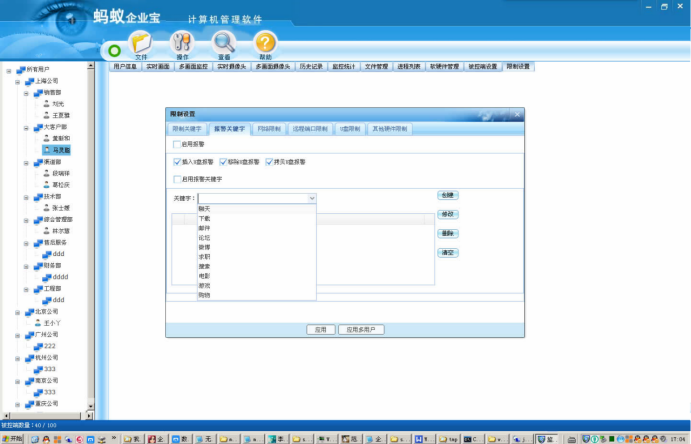This screenshot has width=691, height=444.
Task: Collapse the 技术部 department node
Action: (27, 196)
